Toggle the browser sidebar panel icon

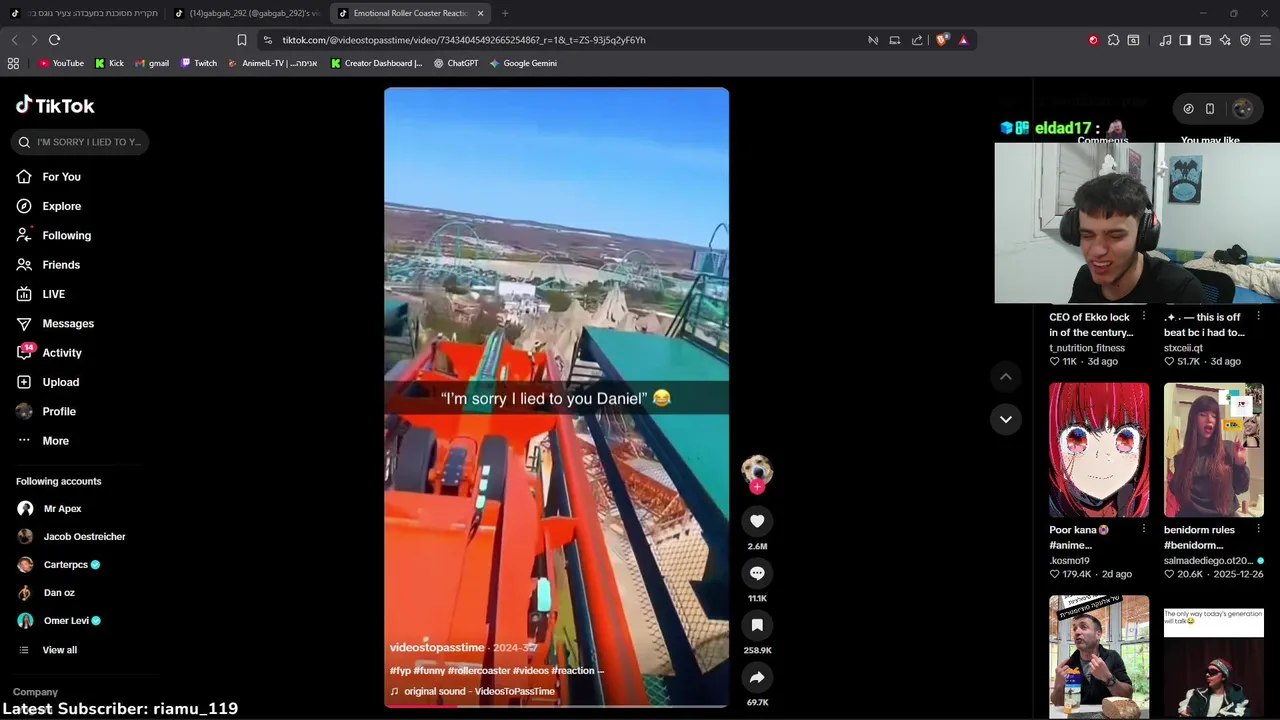coord(1185,40)
